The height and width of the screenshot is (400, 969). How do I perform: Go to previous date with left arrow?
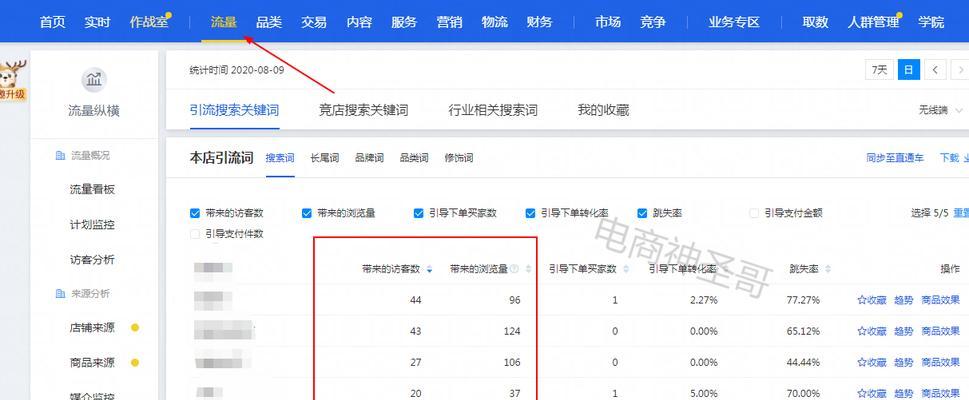pos(936,70)
